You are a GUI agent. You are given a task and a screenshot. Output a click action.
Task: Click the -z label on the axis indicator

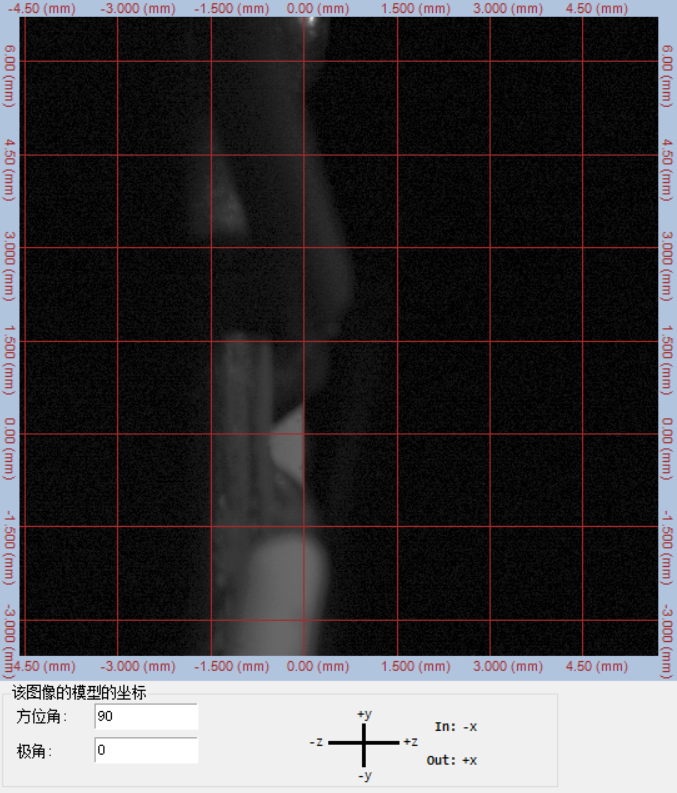tap(316, 742)
